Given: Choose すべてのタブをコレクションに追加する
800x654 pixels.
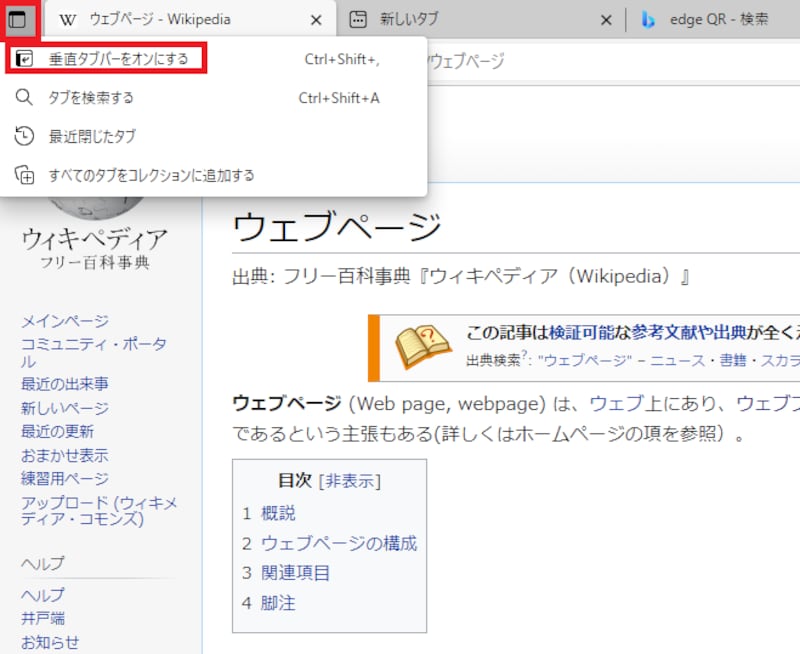Looking at the screenshot, I should click(x=151, y=175).
